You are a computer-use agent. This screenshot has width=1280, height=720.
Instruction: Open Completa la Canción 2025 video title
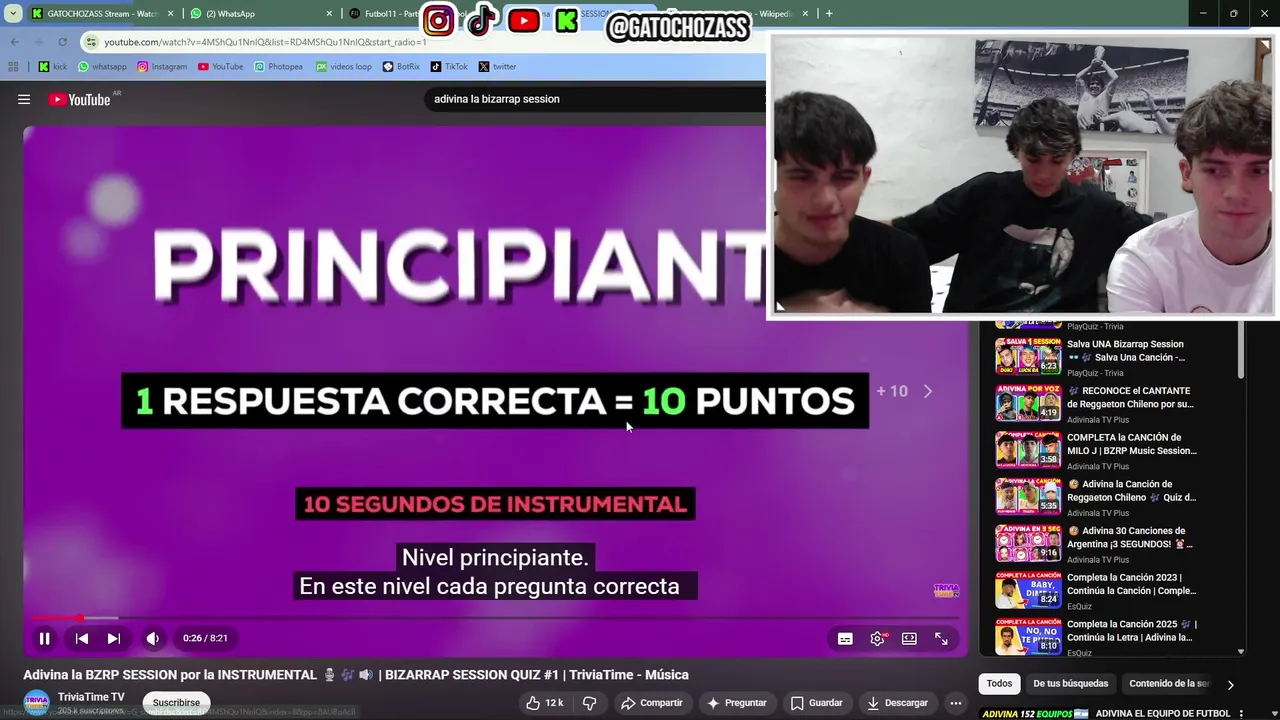tap(1131, 631)
